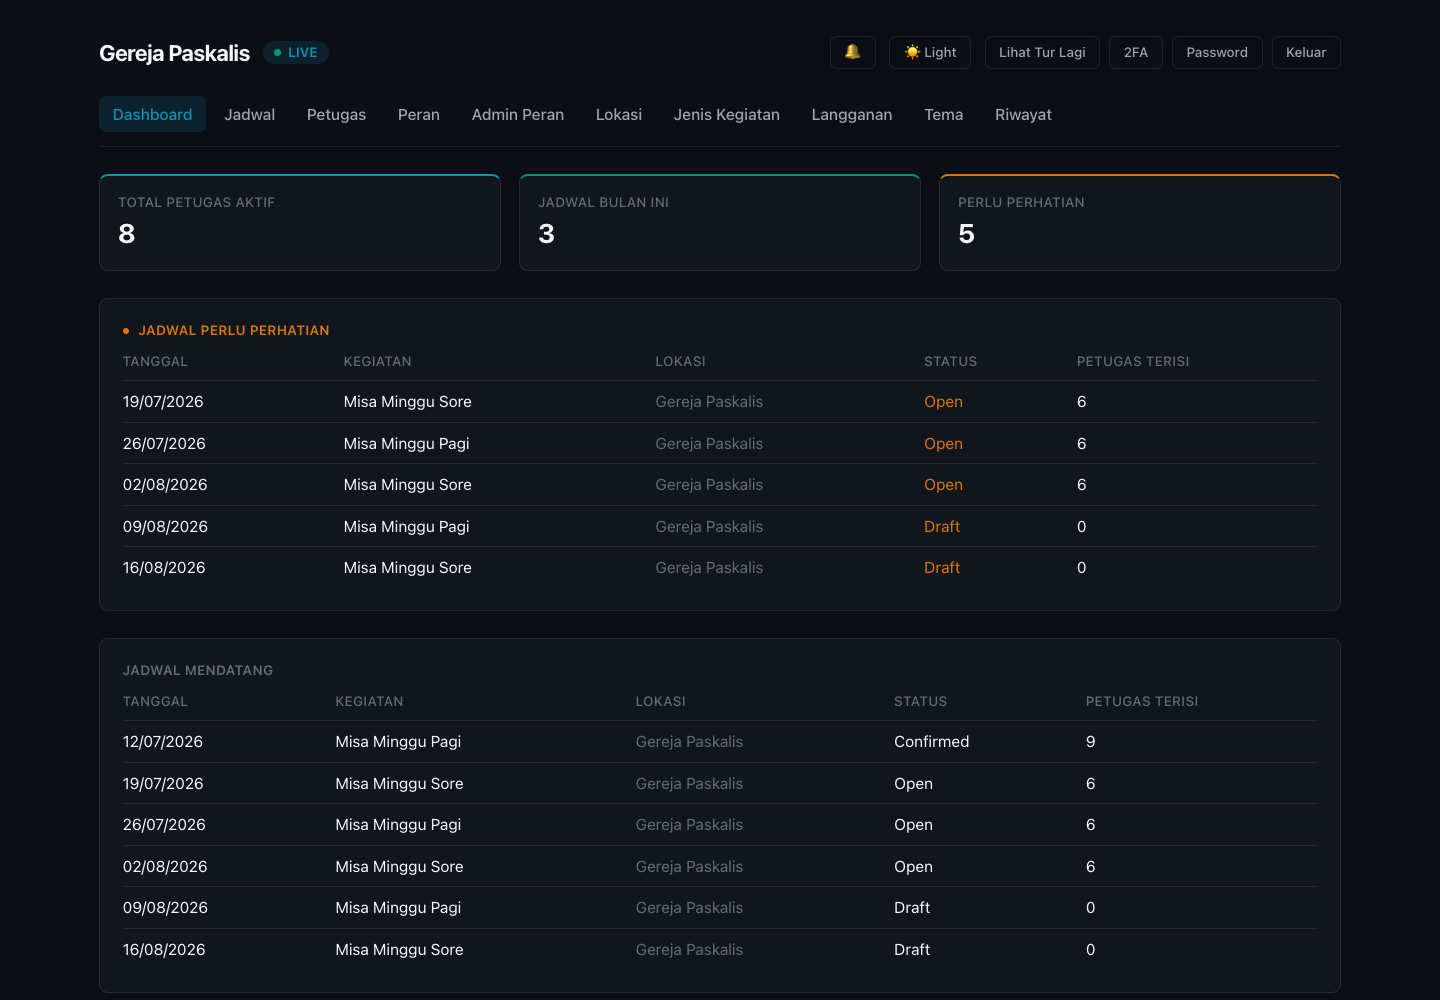Open the Jadwal tab

(249, 114)
